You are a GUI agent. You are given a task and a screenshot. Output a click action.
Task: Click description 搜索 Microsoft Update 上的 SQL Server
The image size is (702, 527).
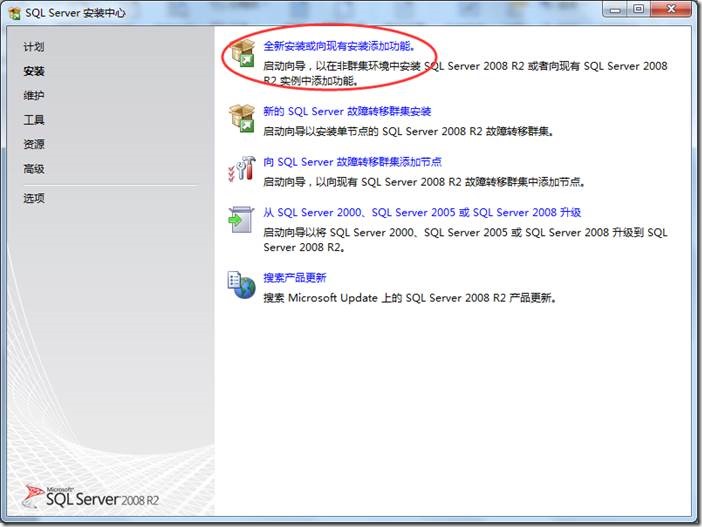pos(410,298)
